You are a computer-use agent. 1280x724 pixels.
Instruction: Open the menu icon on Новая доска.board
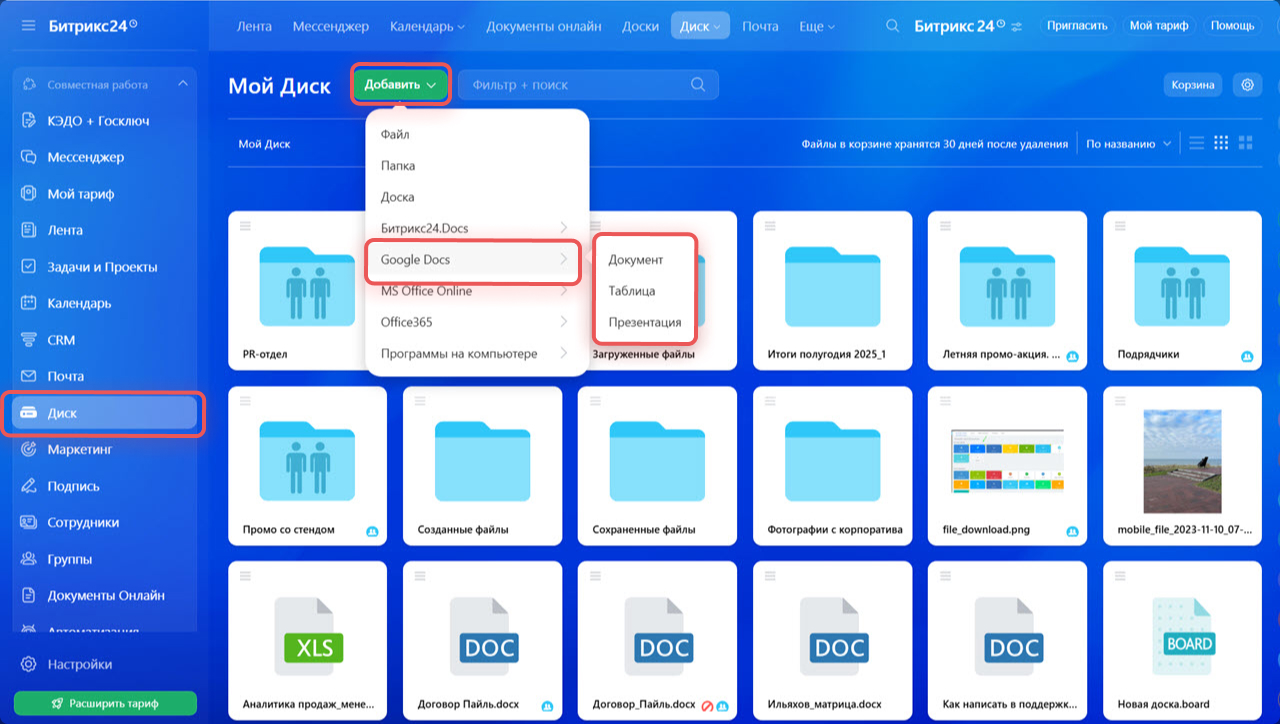(1120, 577)
